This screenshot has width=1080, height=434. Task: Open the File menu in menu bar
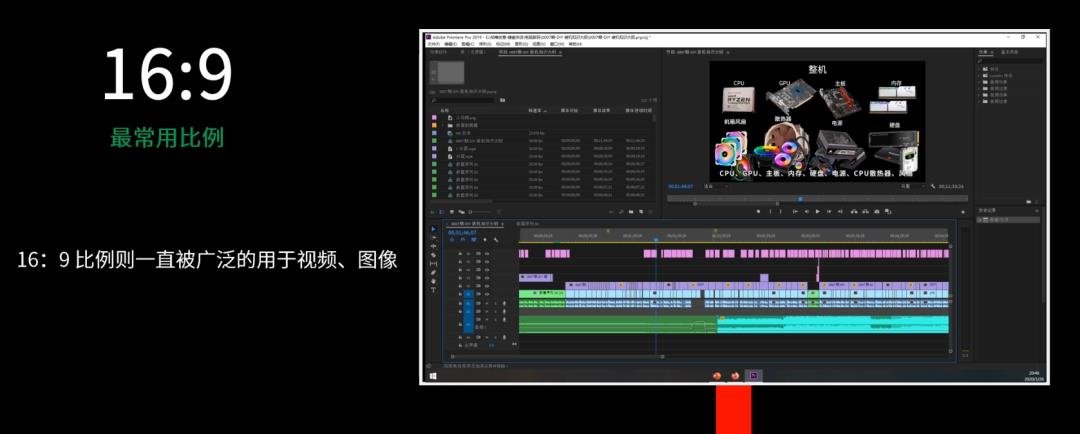coord(434,44)
